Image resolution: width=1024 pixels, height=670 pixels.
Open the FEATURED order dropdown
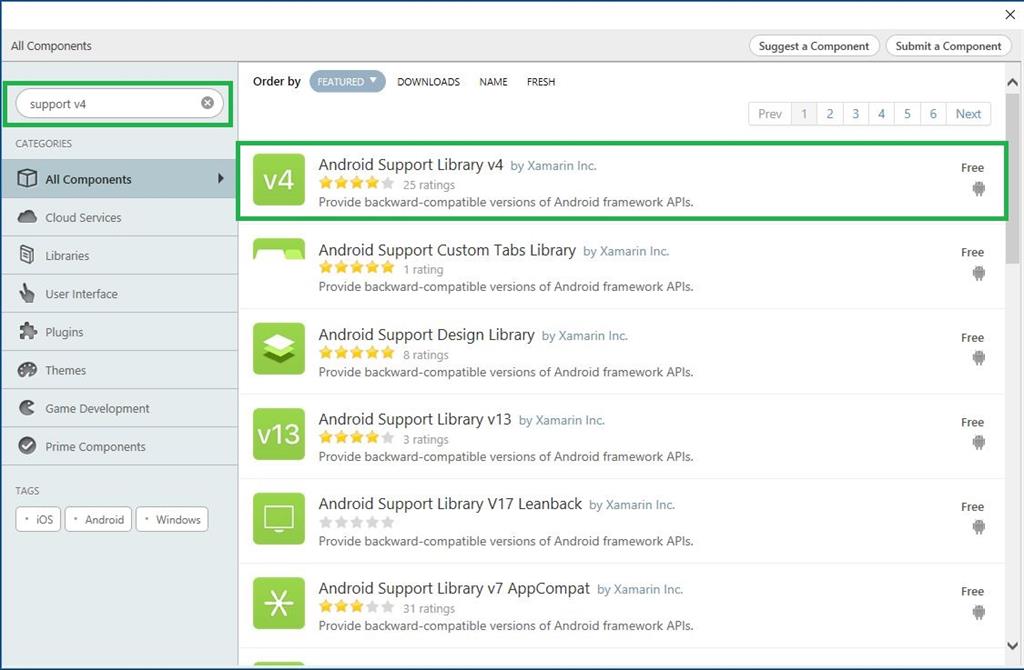(x=347, y=82)
